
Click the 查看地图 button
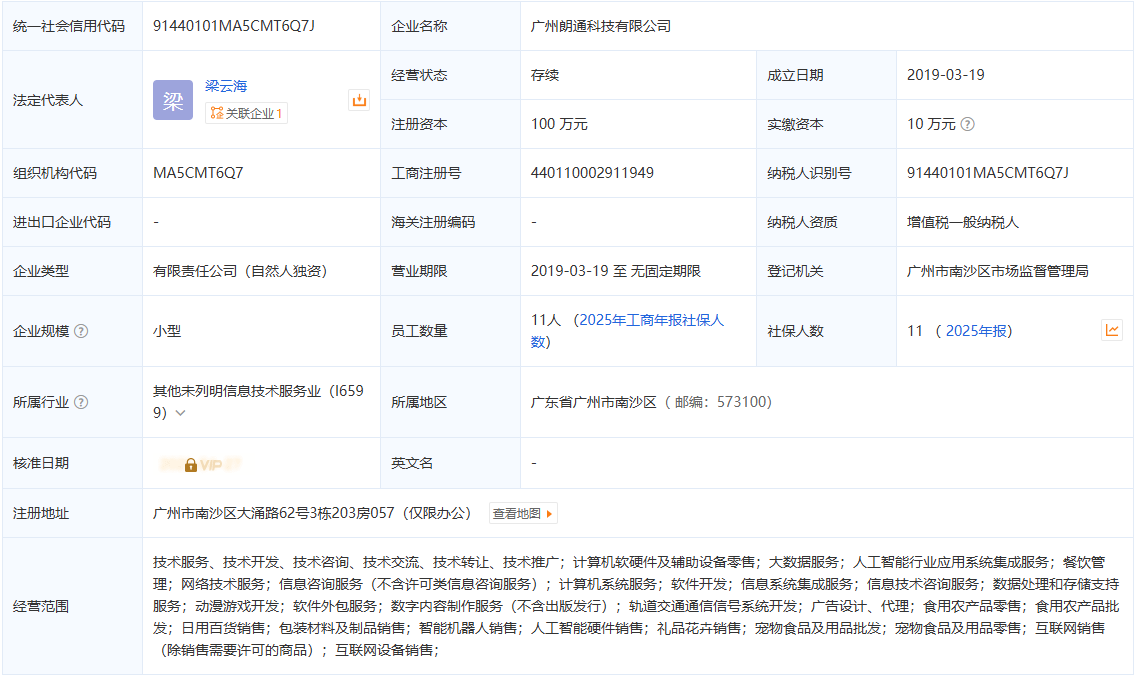coord(523,514)
